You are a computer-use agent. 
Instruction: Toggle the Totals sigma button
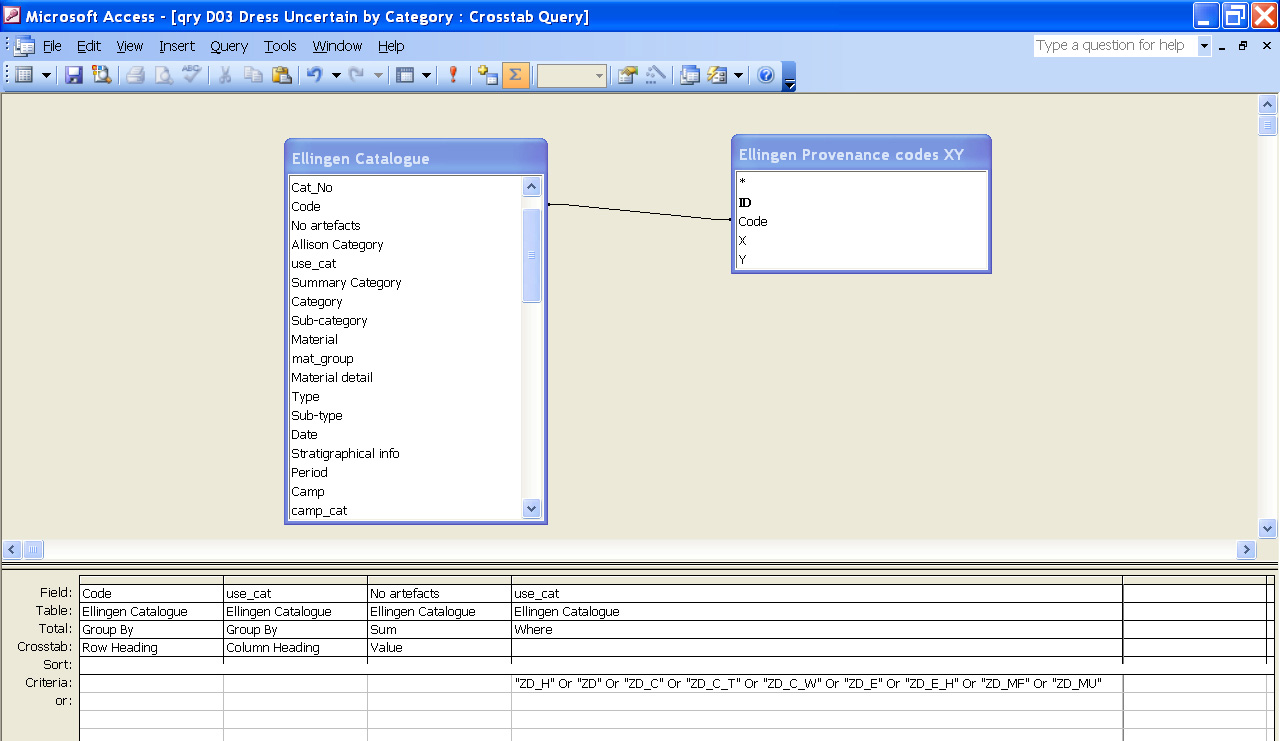pos(516,75)
